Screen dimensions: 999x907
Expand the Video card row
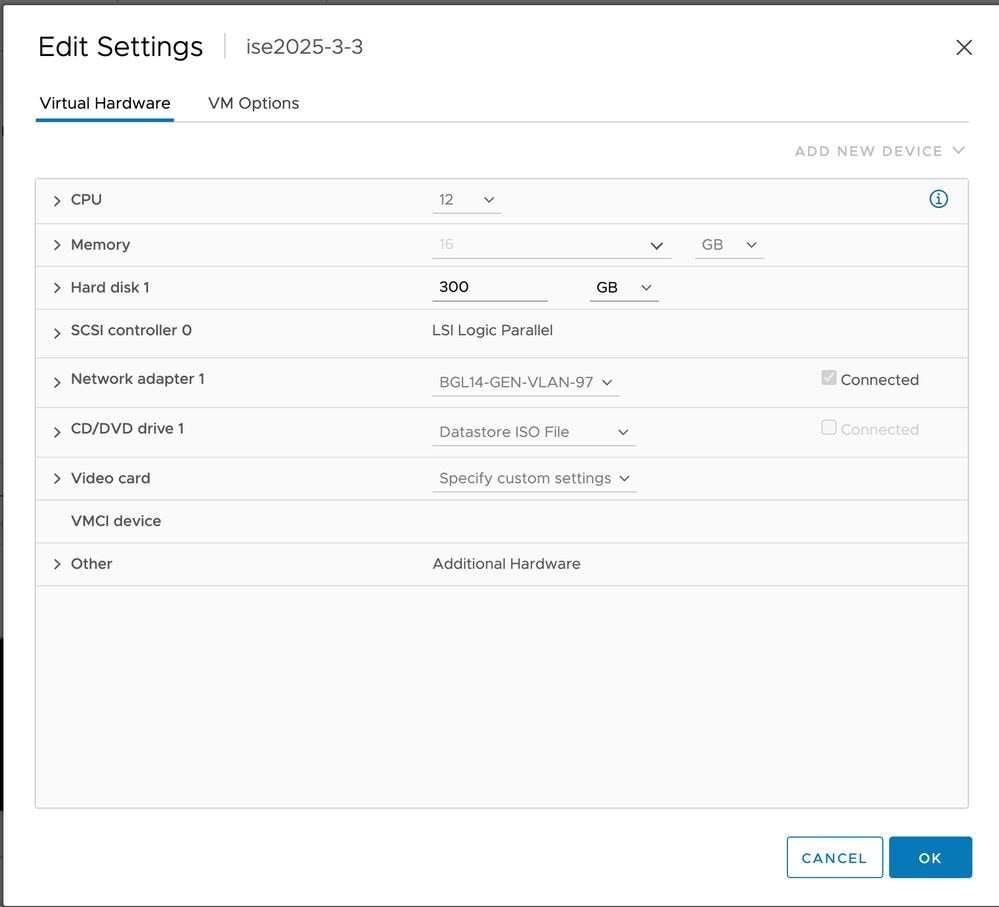tap(57, 480)
